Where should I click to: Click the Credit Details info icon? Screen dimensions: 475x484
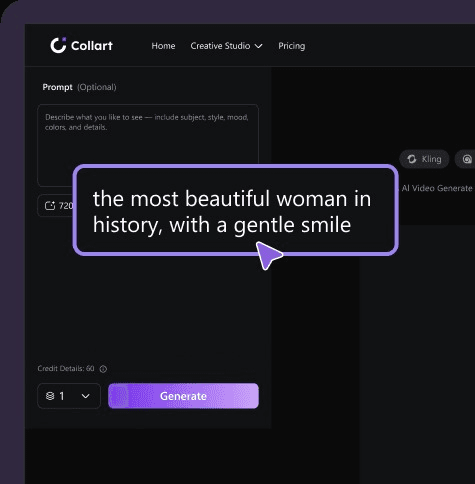tap(103, 369)
